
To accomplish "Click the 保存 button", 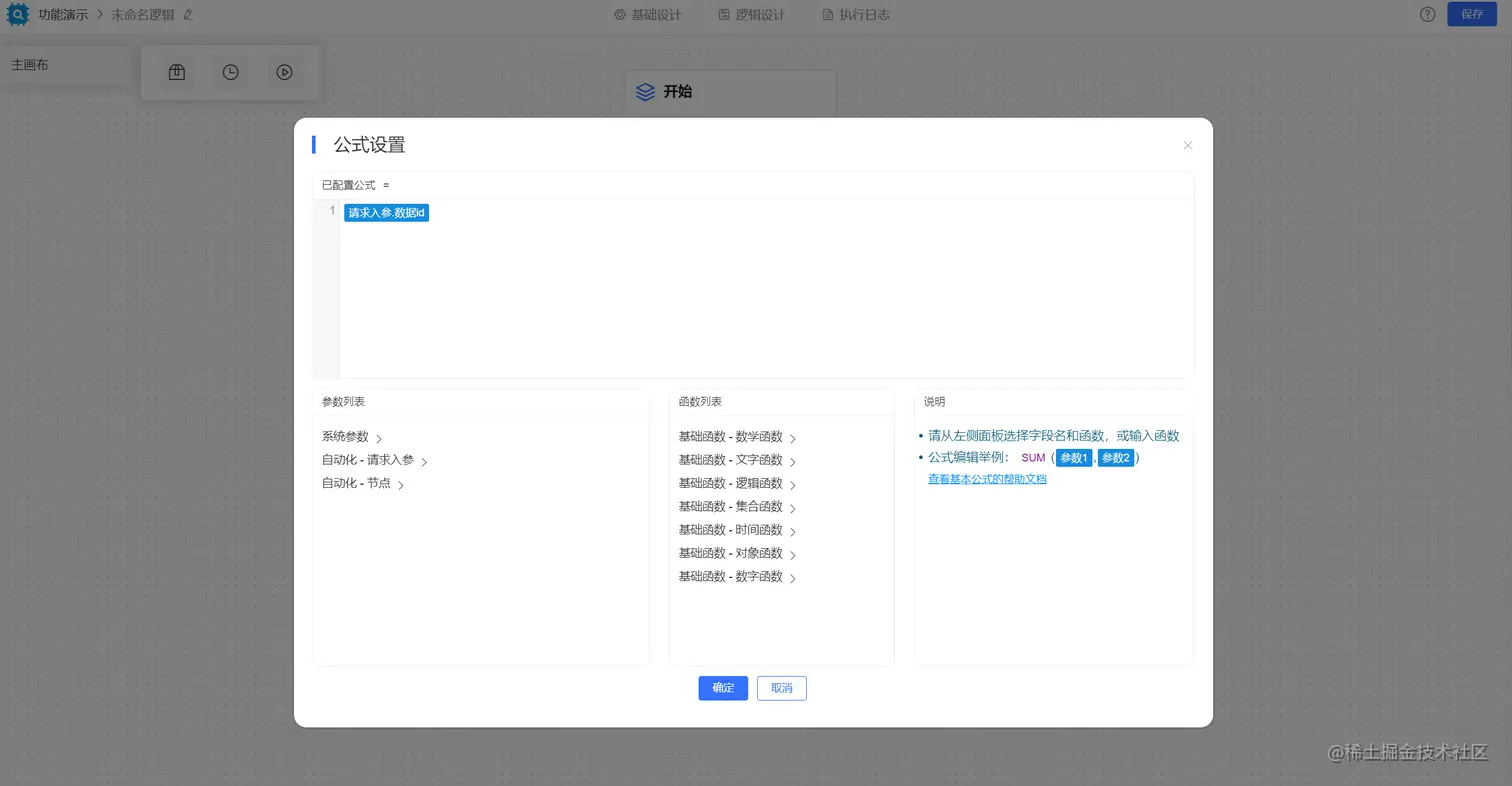I will (x=1472, y=14).
